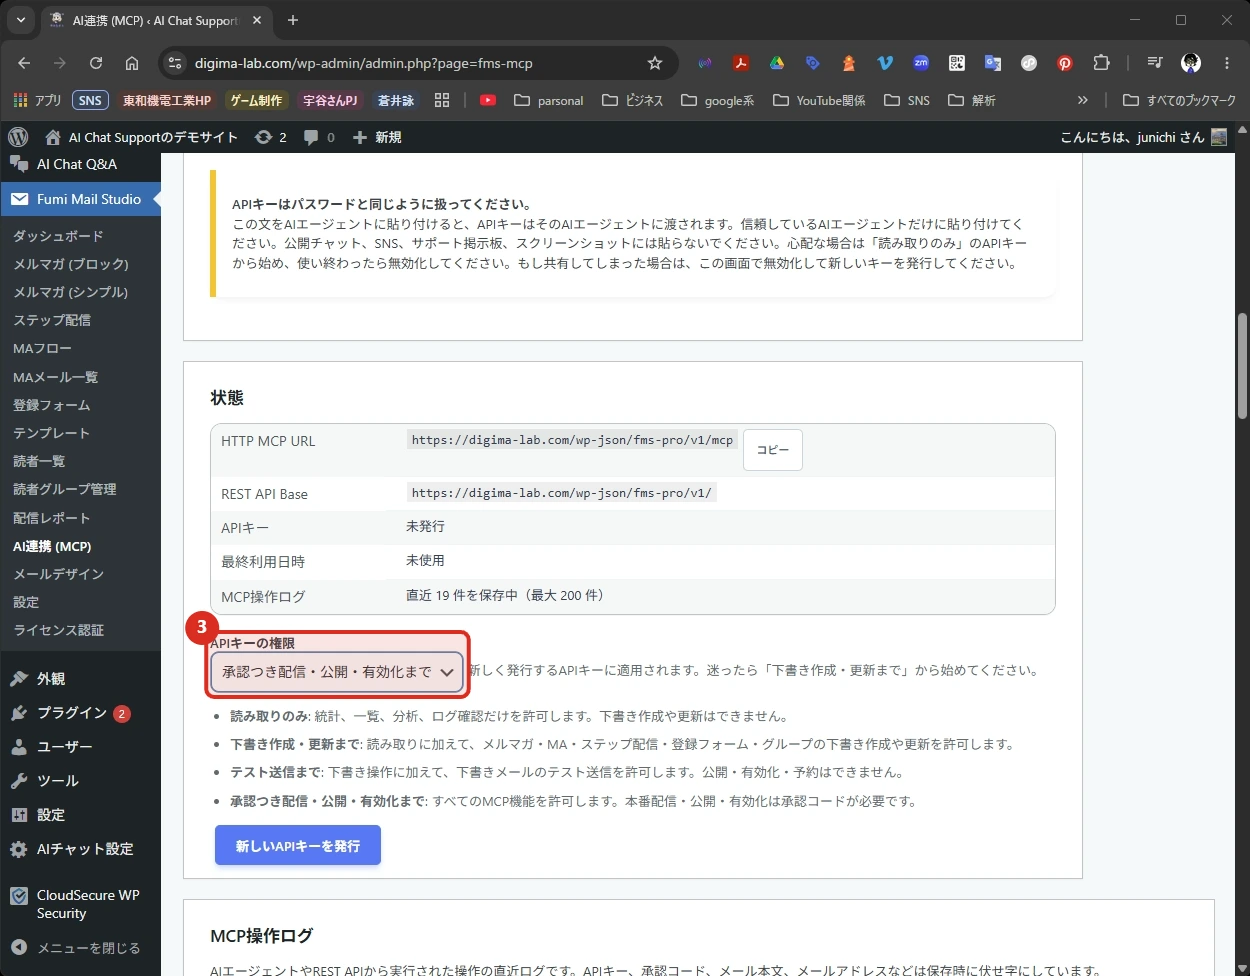Open the media control playlist icon

[x=1155, y=63]
